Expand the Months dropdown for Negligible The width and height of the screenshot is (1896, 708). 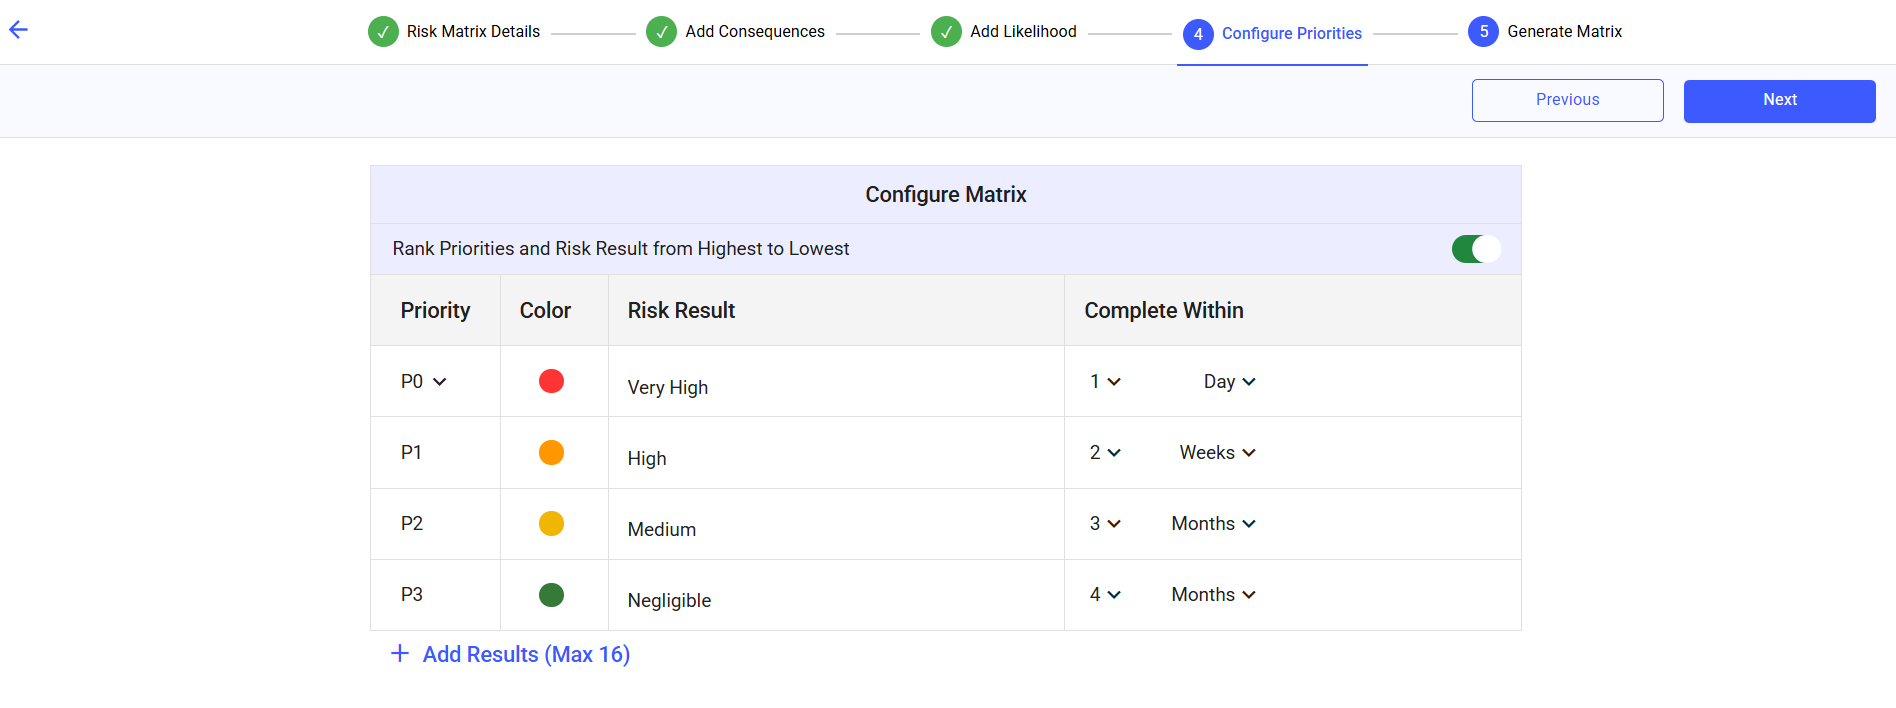pyautogui.click(x=1213, y=595)
